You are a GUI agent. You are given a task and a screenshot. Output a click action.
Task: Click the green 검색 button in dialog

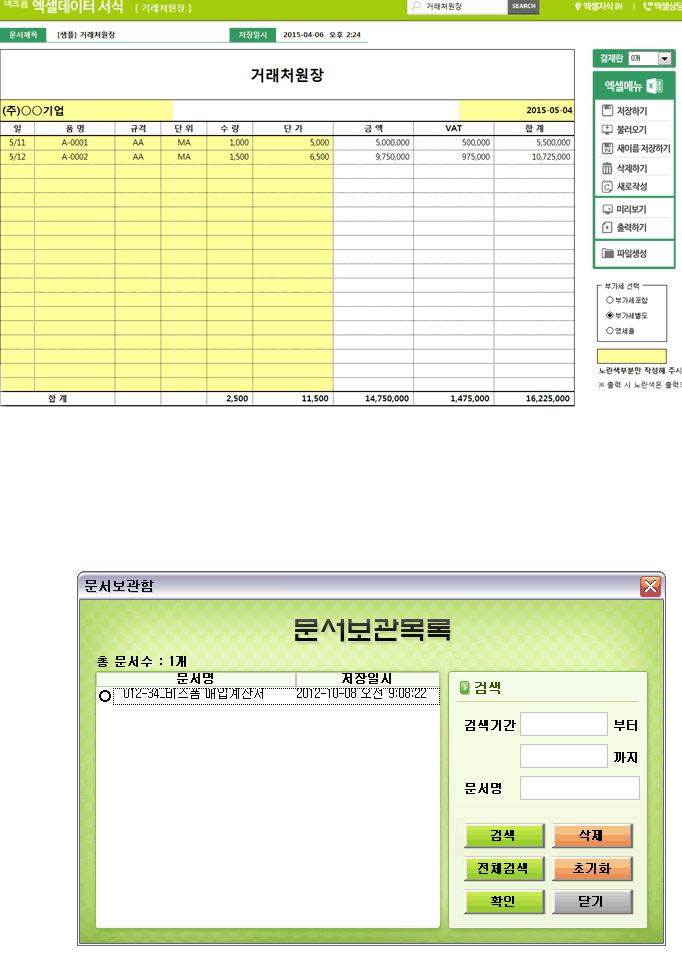[x=504, y=836]
